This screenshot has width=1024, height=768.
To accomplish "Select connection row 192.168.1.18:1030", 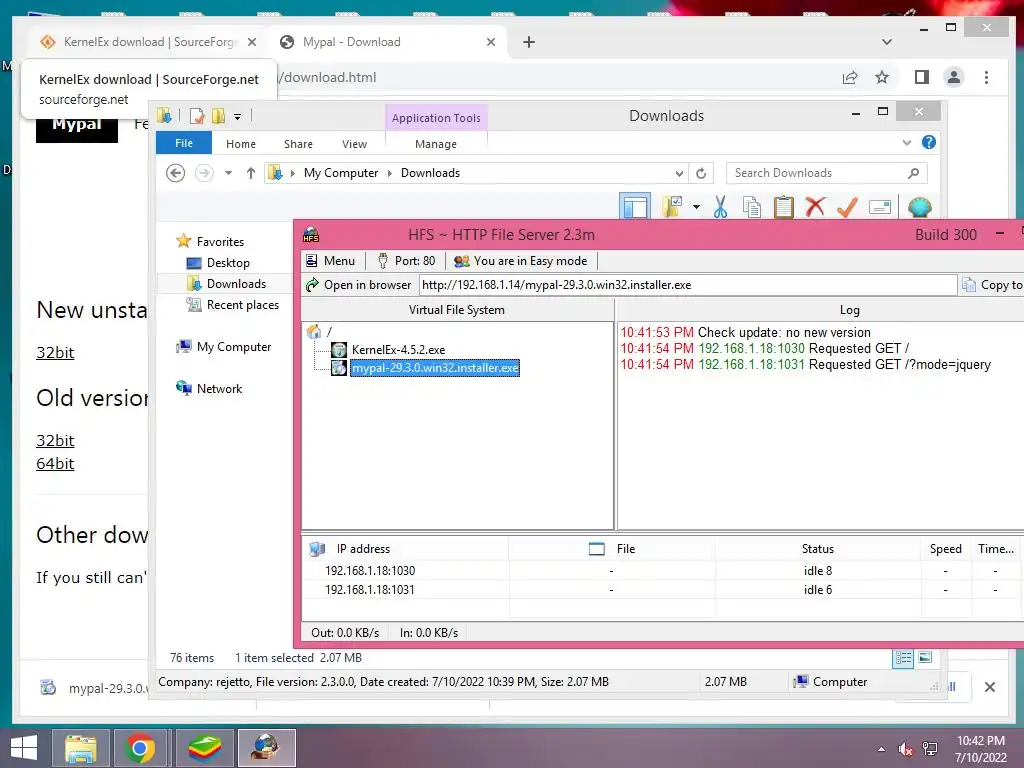I will [661, 571].
